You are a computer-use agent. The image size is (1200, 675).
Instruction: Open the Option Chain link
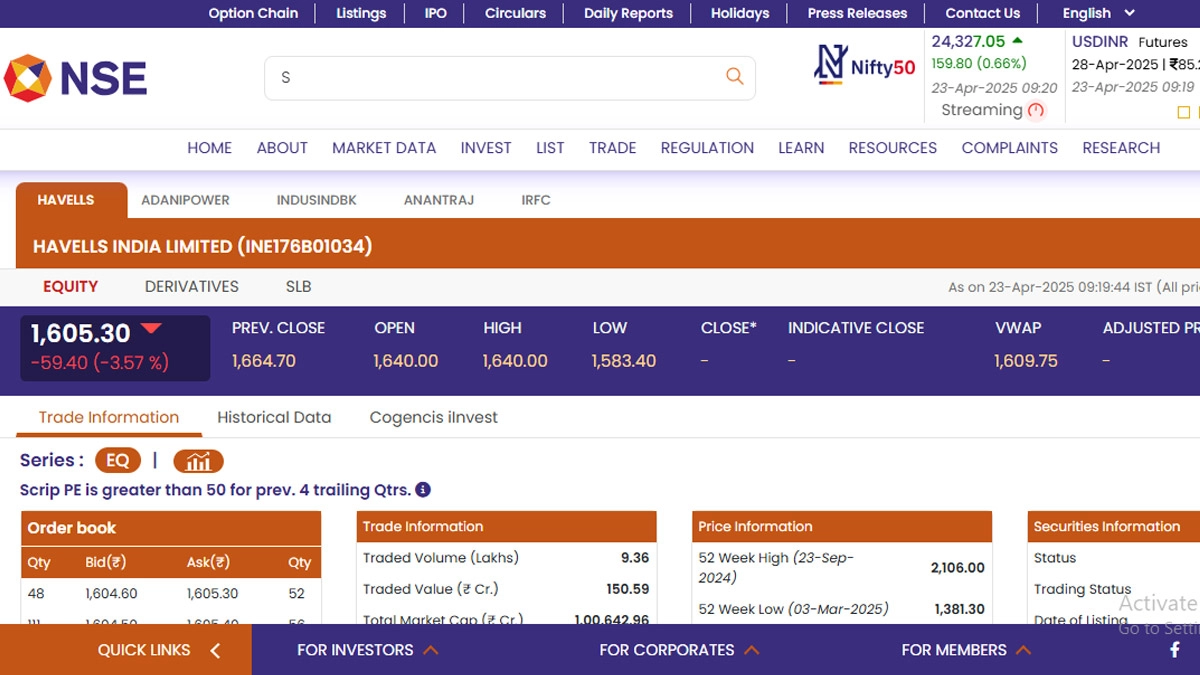tap(253, 13)
